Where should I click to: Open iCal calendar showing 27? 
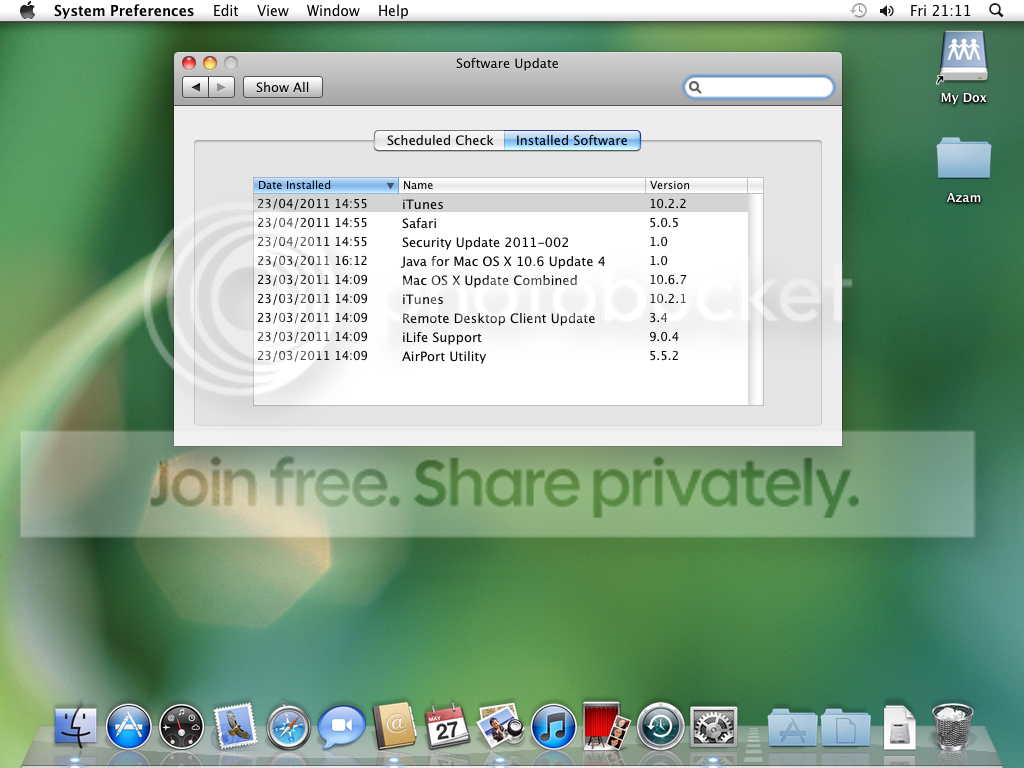447,726
